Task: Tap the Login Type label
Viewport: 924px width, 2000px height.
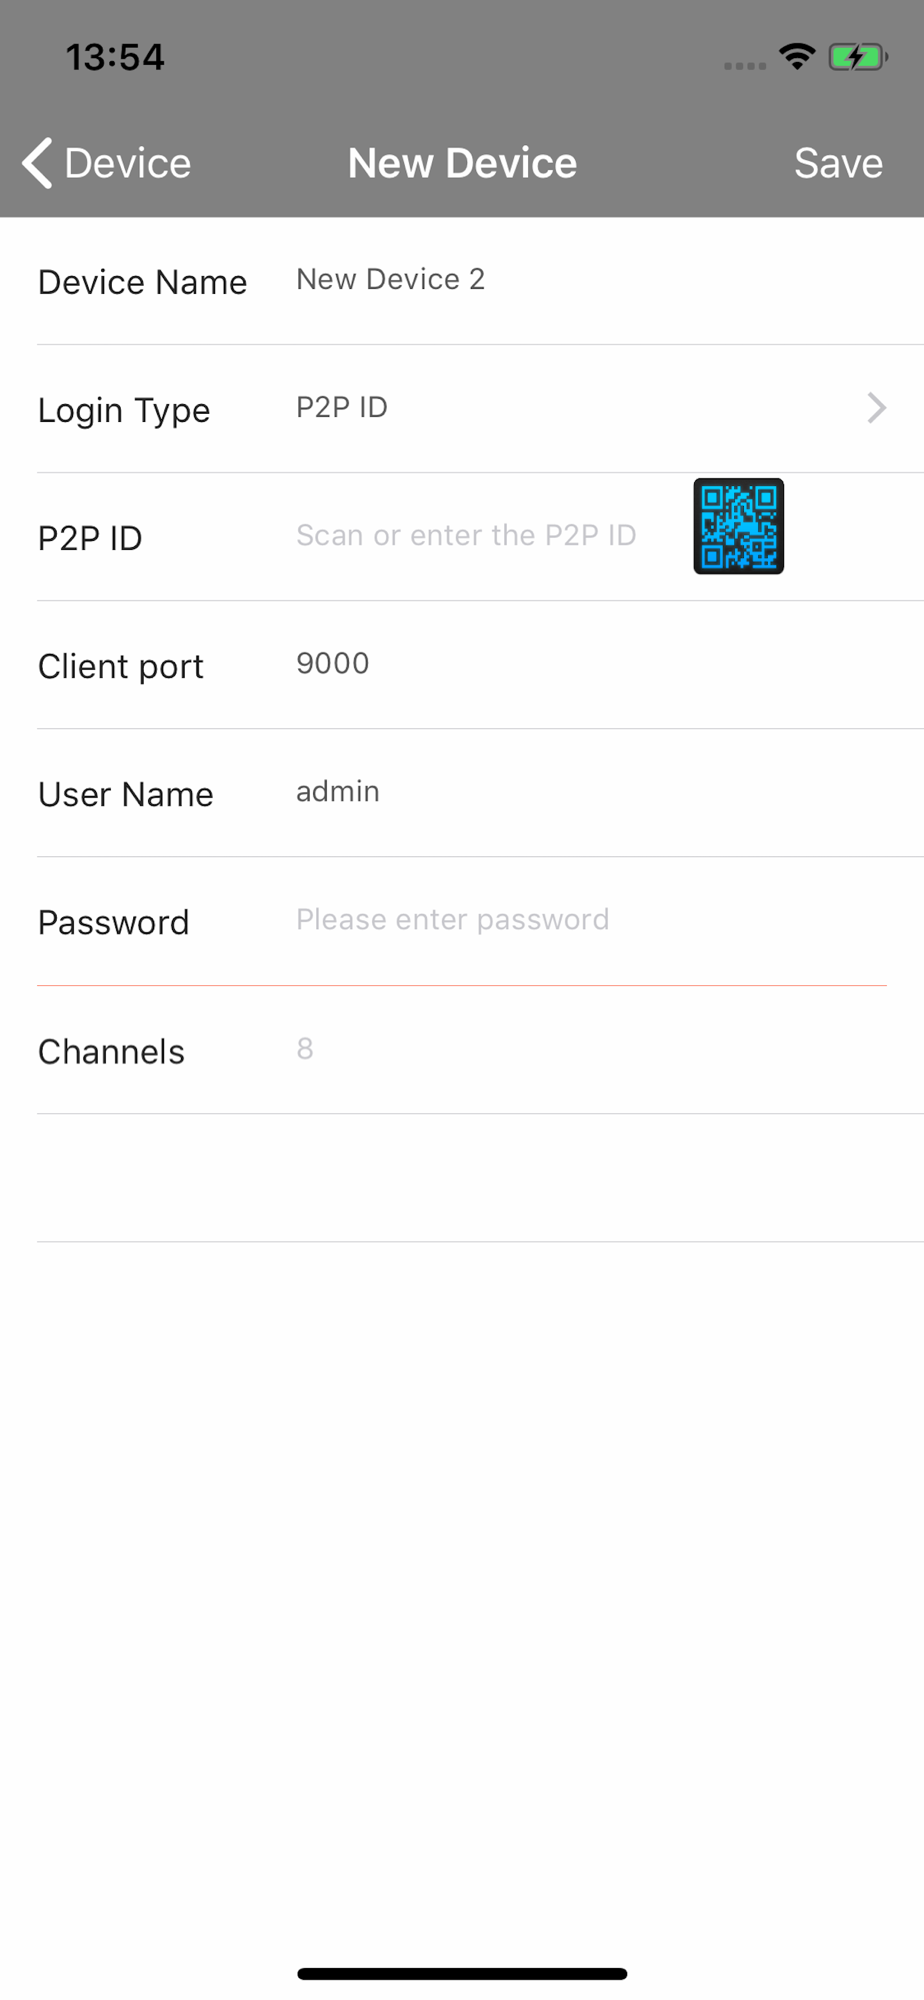Action: [124, 410]
